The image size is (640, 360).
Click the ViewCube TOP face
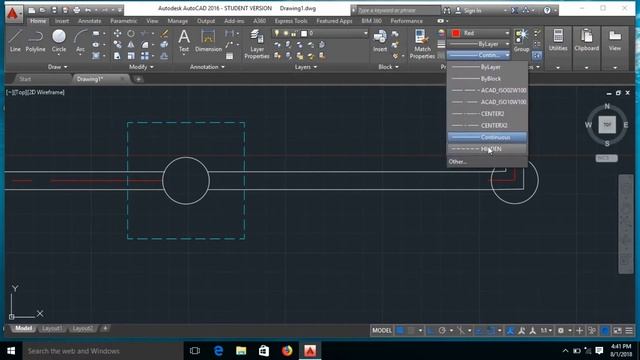(x=607, y=124)
